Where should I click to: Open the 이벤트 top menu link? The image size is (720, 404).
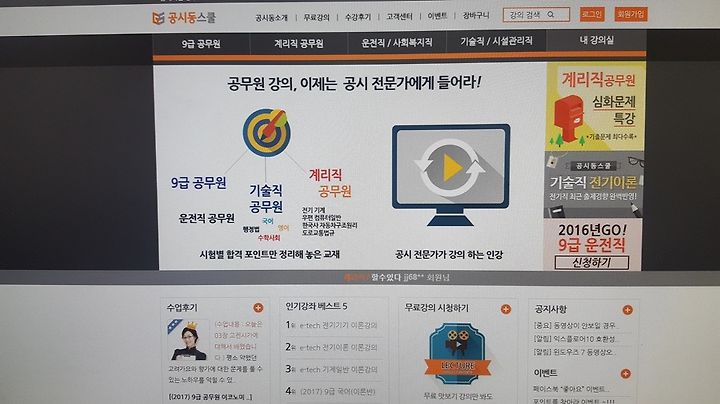[437, 16]
